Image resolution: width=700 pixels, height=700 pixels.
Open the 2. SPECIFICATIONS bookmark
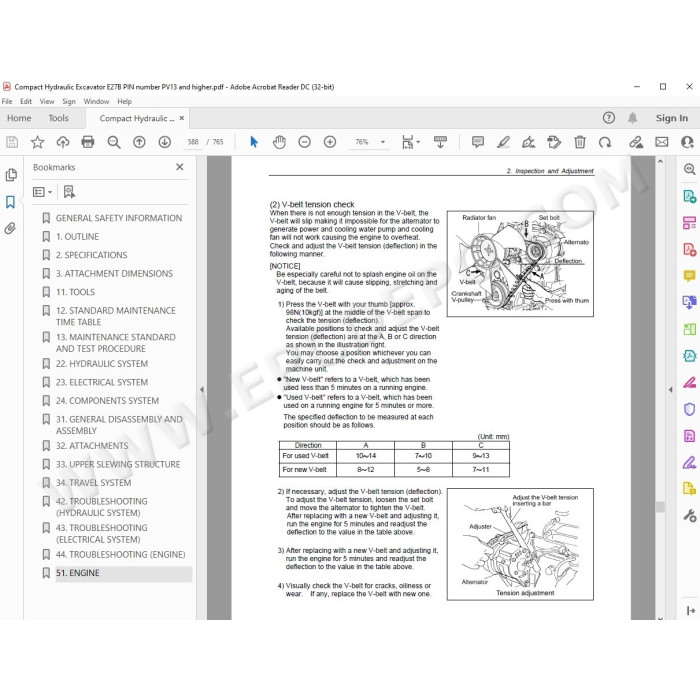92,255
